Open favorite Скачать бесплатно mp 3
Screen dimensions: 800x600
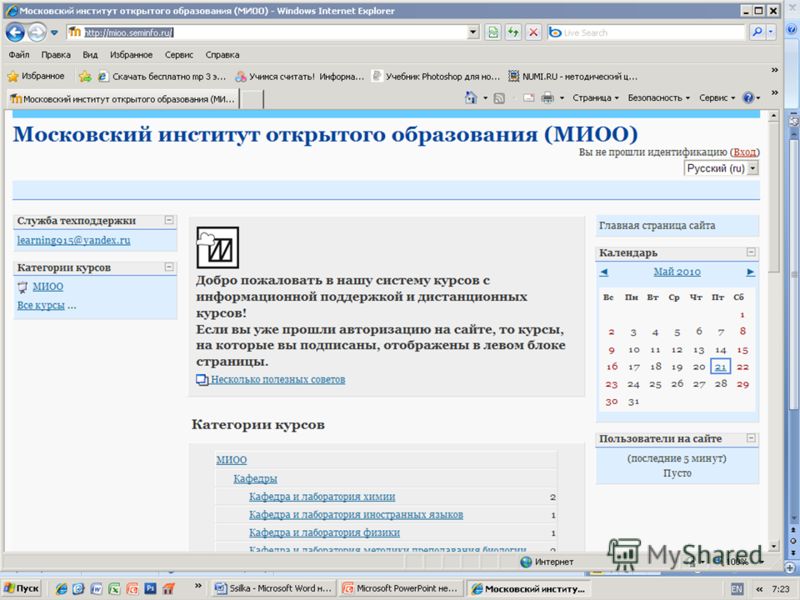click(162, 77)
